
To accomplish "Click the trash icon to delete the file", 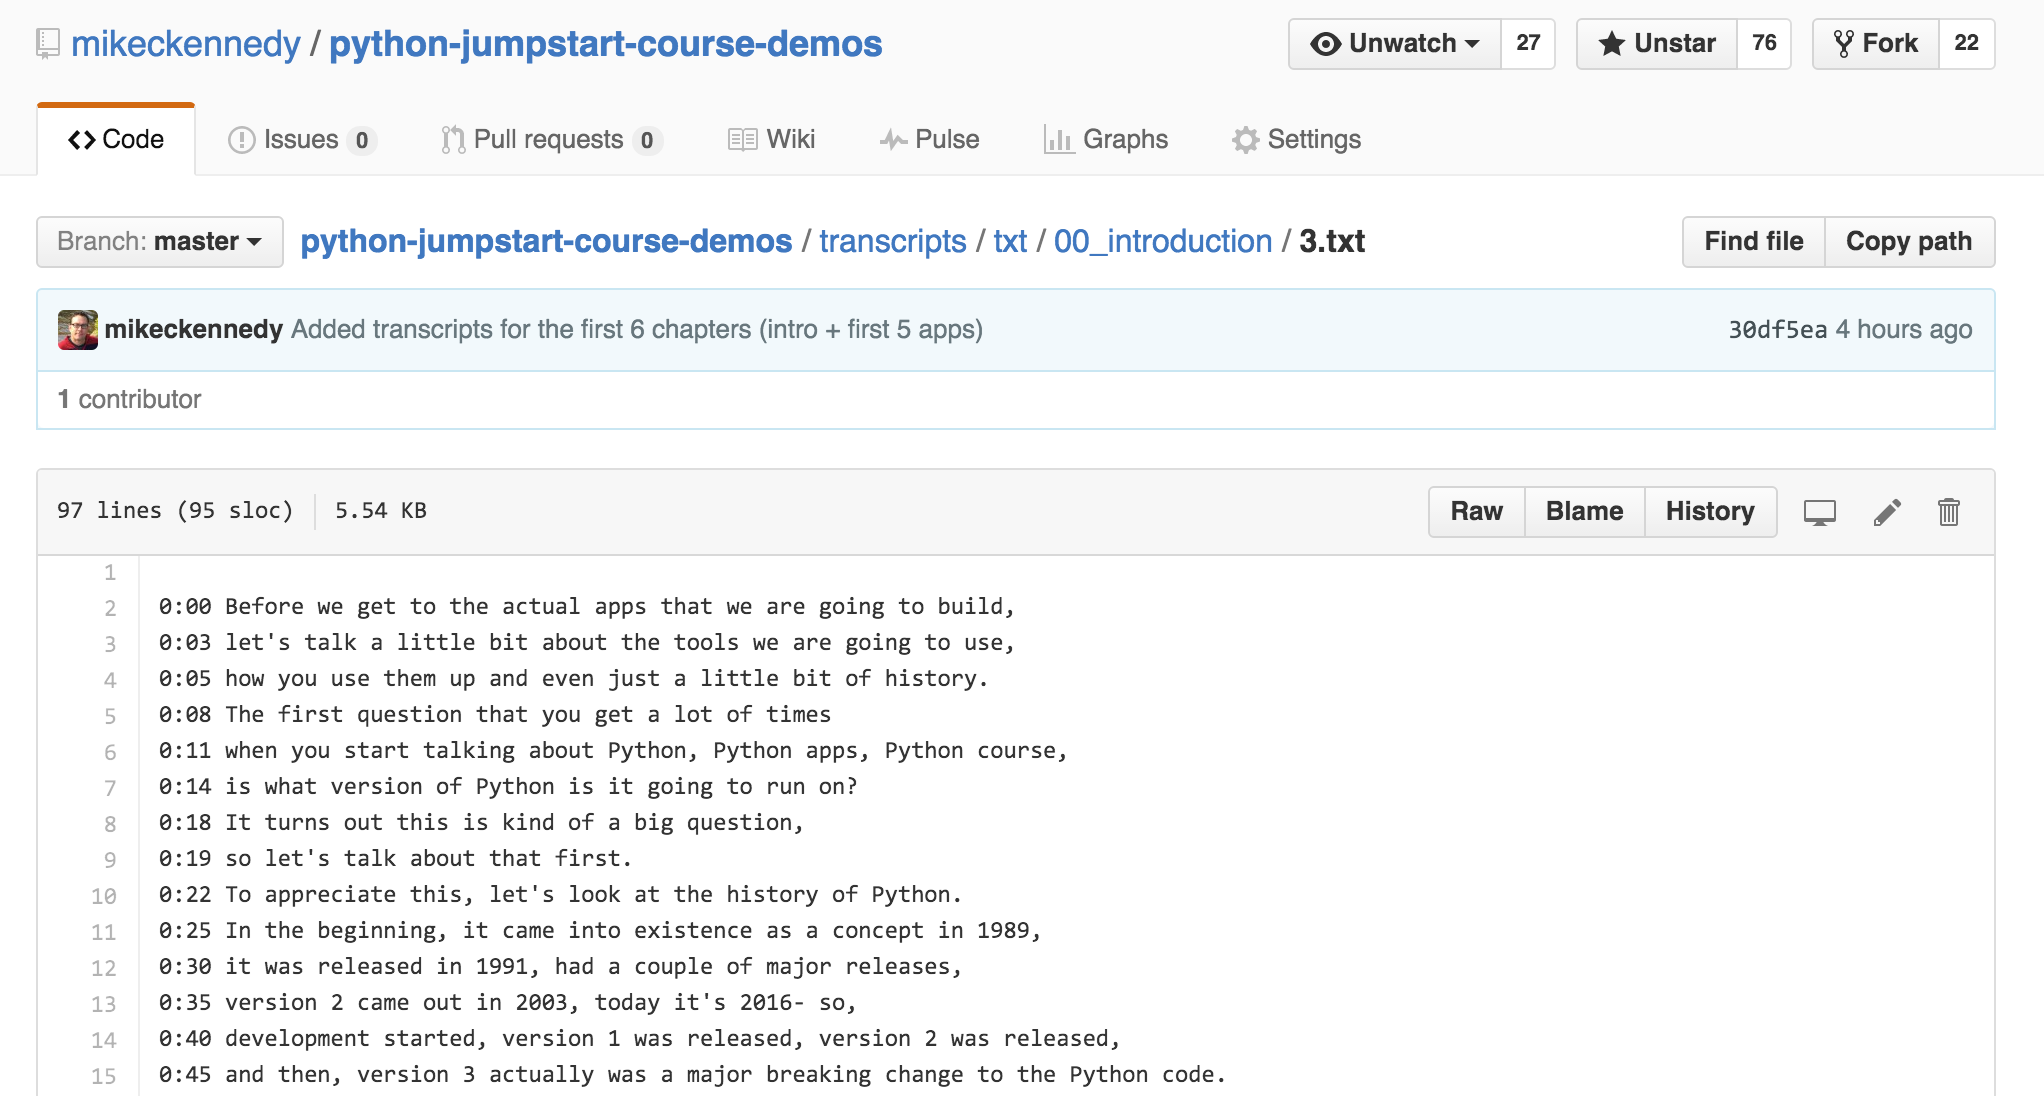I will pyautogui.click(x=1949, y=511).
